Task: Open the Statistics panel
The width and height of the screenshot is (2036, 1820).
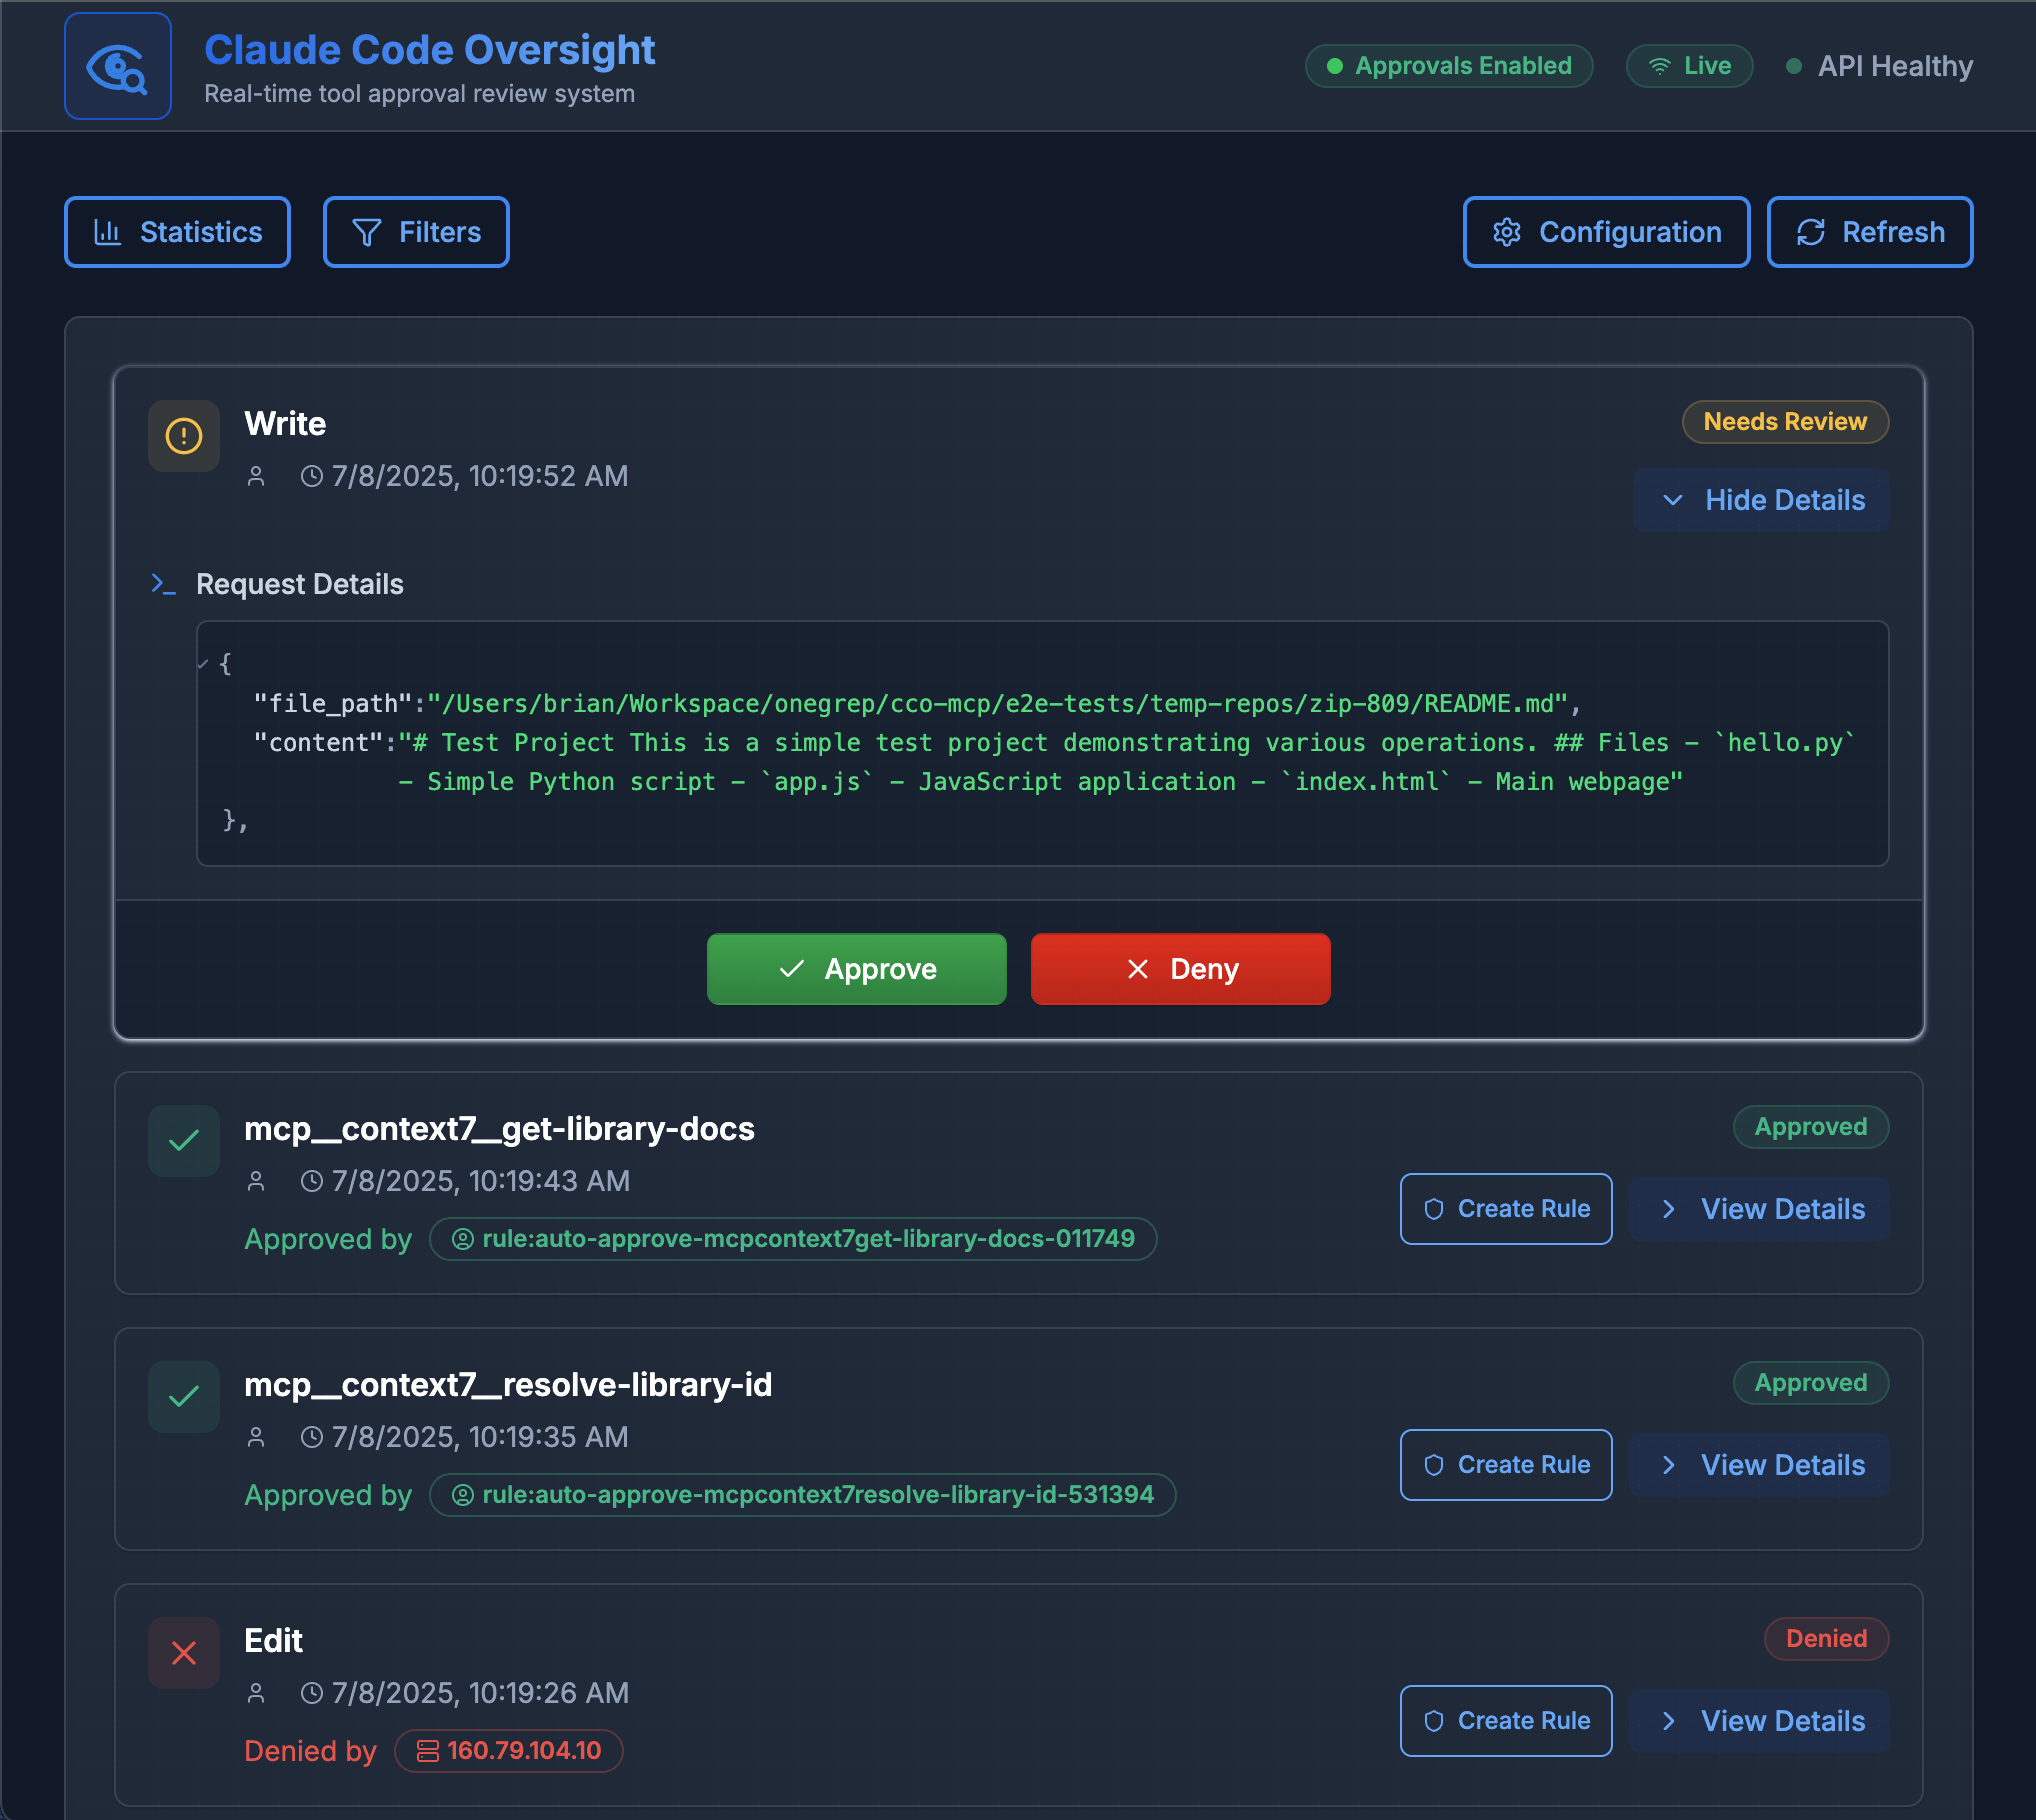Action: click(177, 232)
